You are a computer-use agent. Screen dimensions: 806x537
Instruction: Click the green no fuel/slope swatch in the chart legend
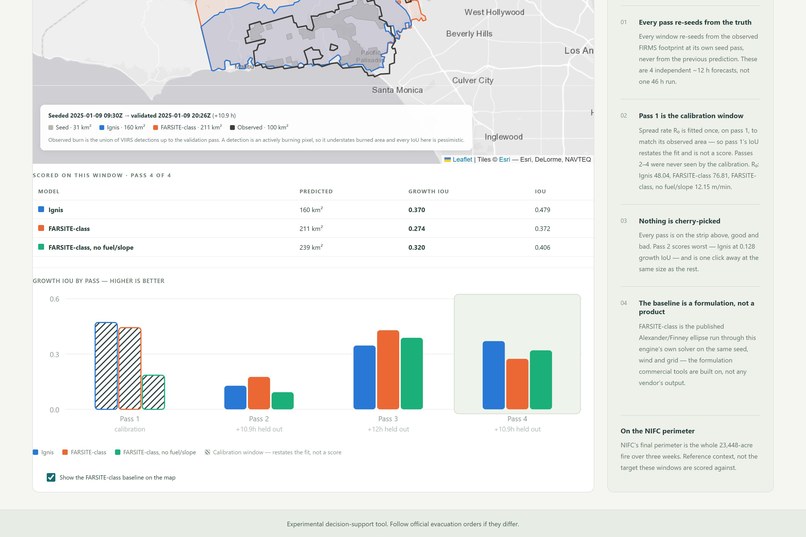118,452
